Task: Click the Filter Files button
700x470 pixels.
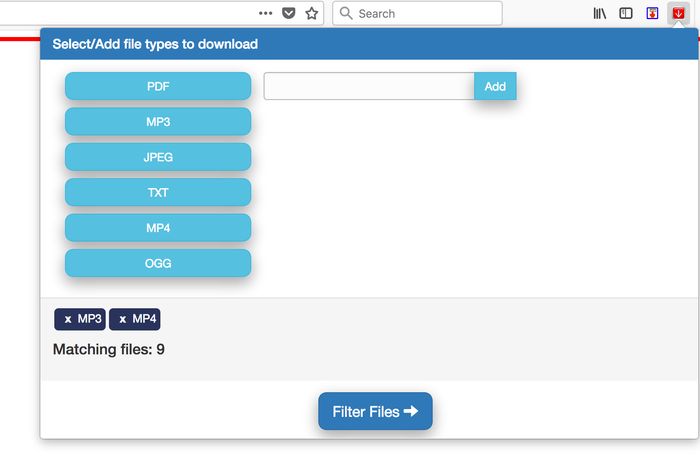Action: pos(375,411)
